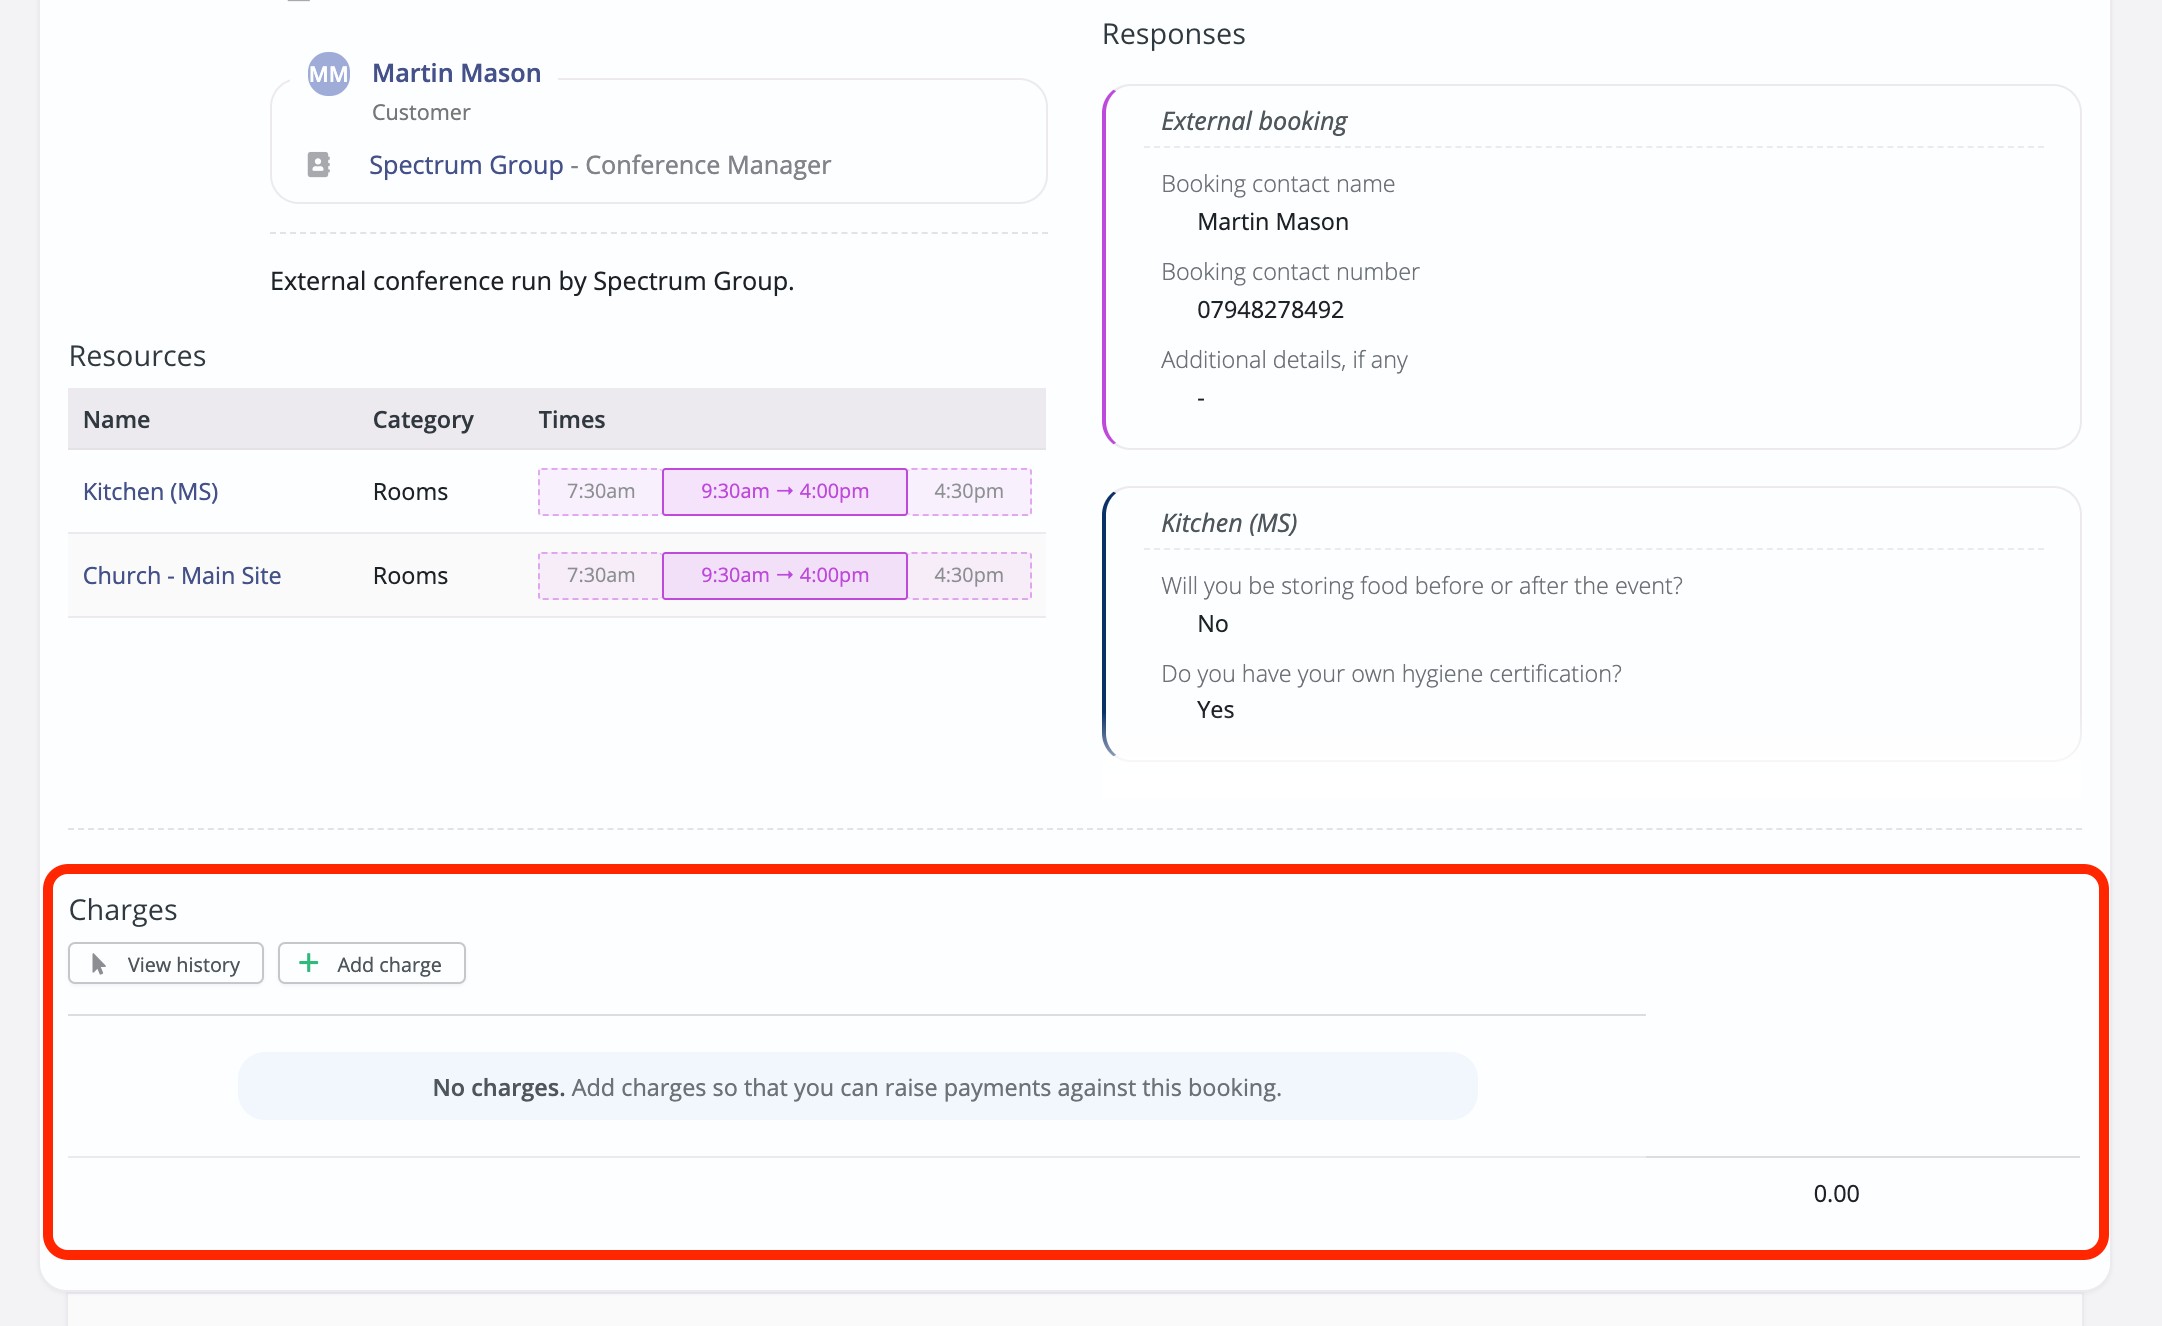Click the cursor icon on View history
The height and width of the screenshot is (1326, 2162).
click(98, 964)
